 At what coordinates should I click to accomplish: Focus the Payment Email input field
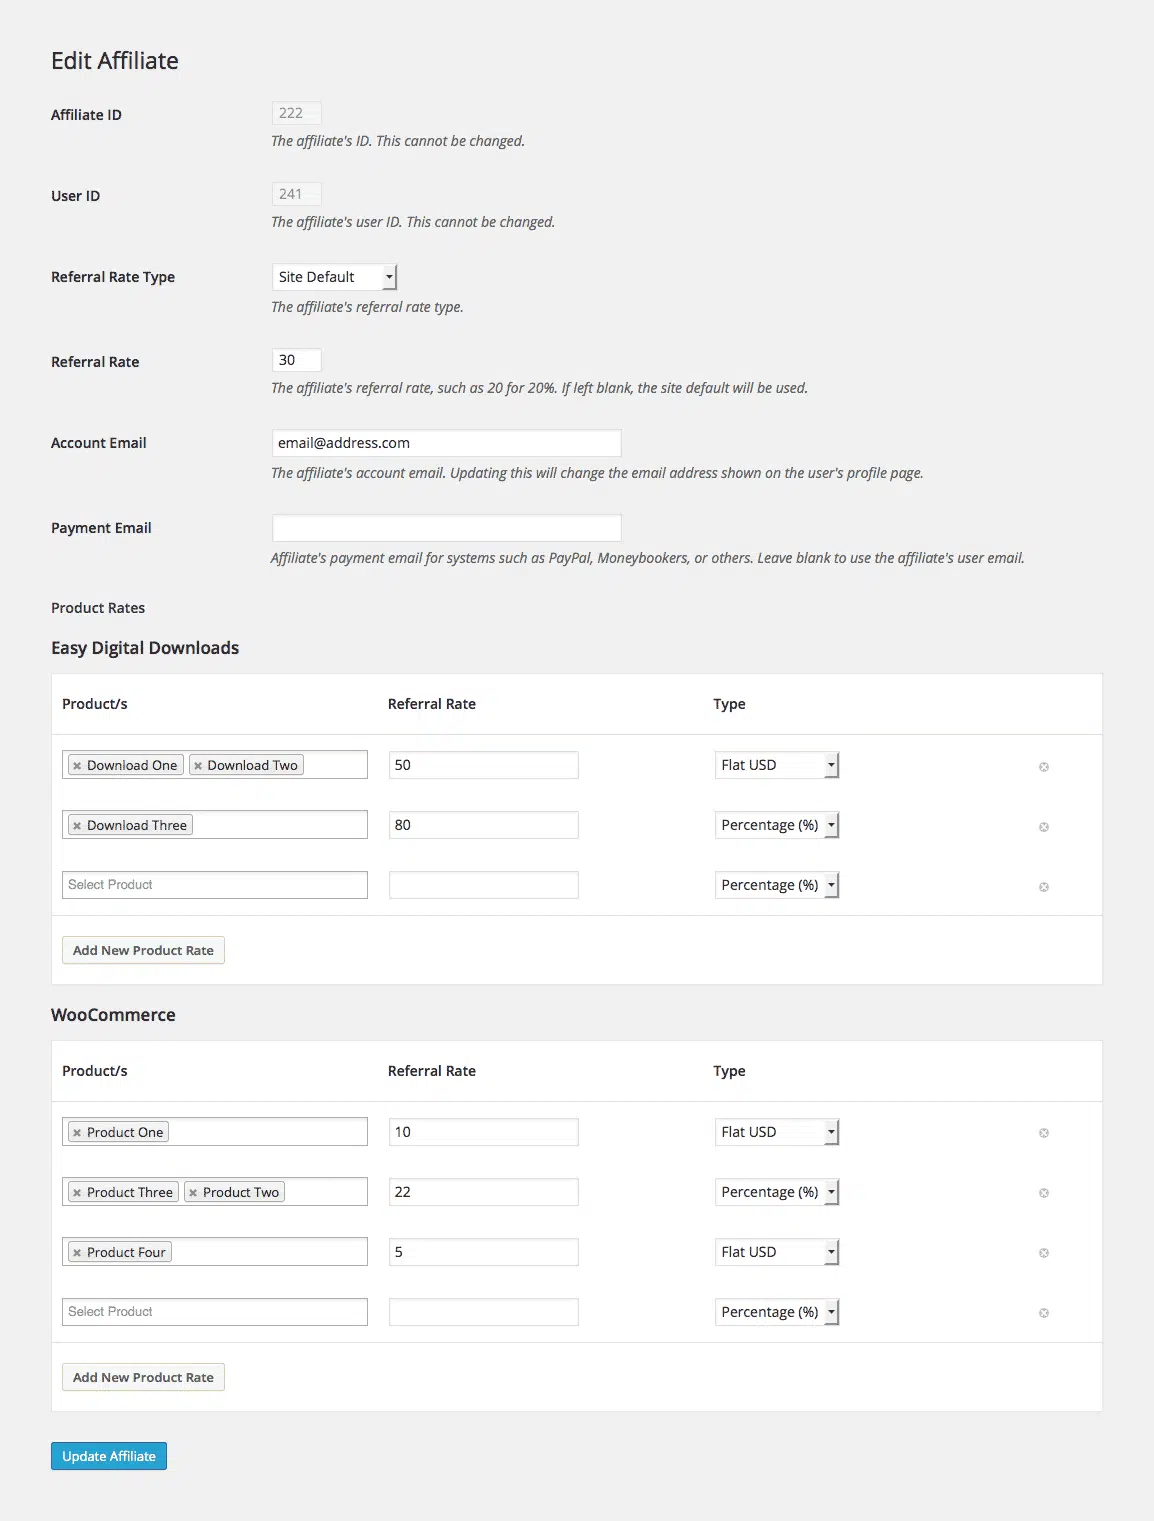click(446, 528)
